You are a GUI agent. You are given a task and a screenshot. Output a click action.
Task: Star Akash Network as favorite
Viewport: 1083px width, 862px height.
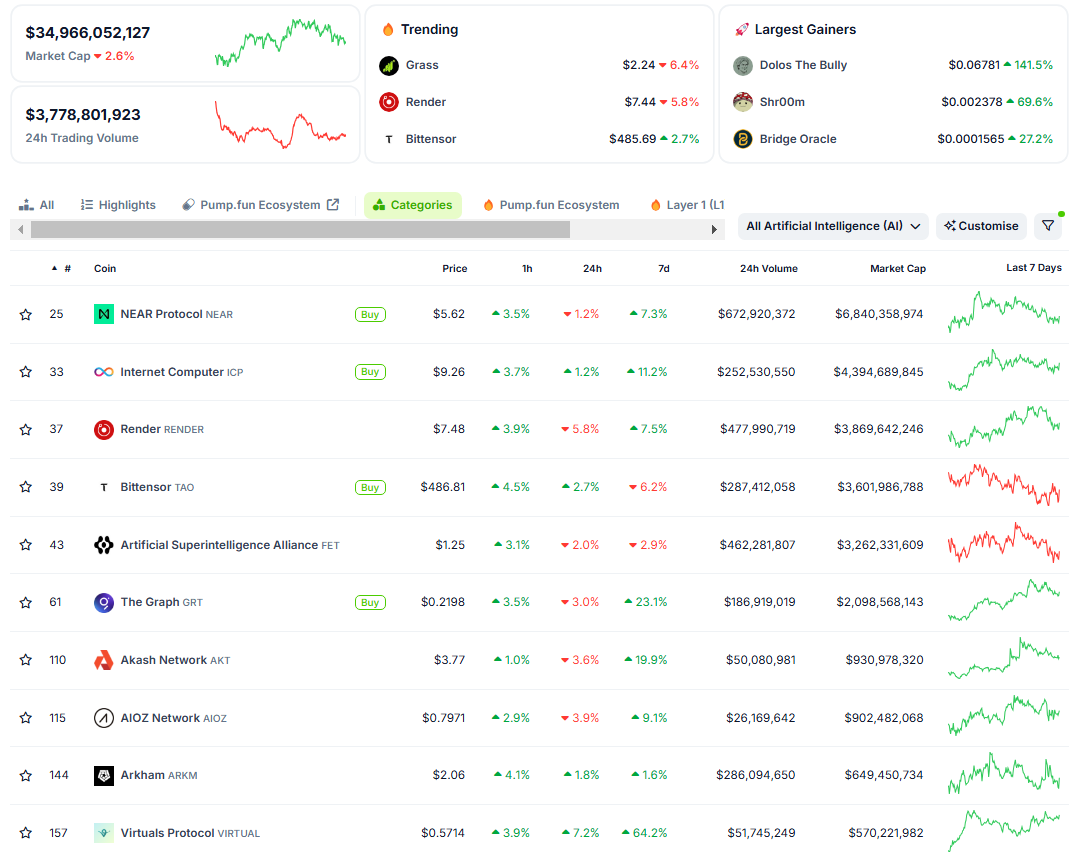coord(26,660)
